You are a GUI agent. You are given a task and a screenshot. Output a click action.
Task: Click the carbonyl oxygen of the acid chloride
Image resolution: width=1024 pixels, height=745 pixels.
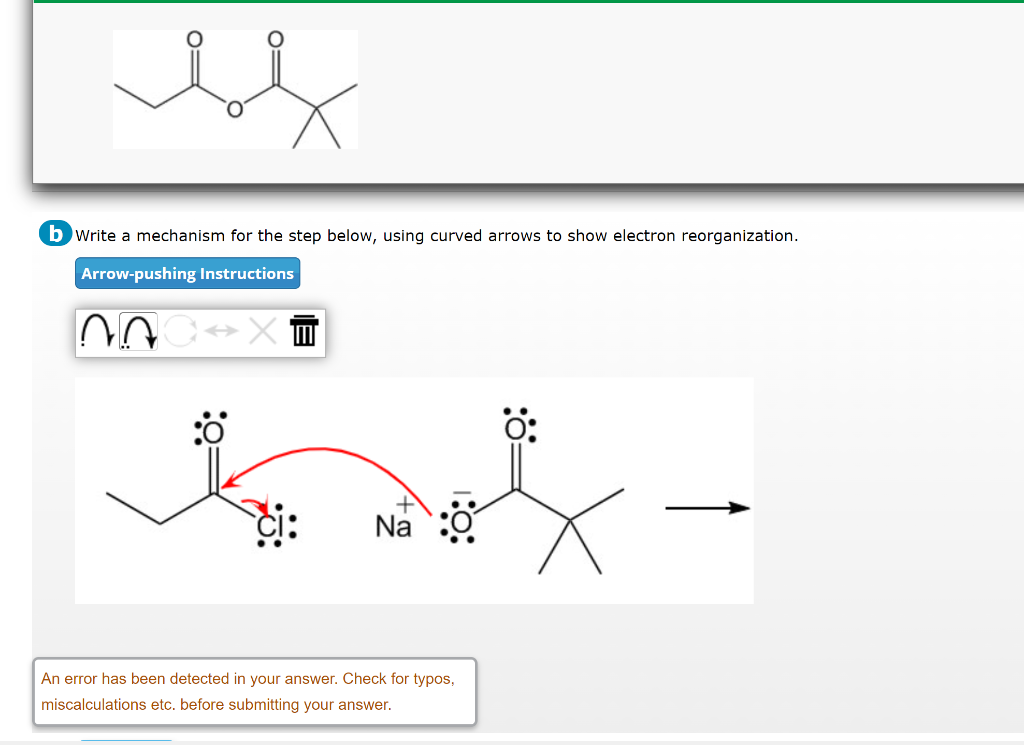coord(208,430)
